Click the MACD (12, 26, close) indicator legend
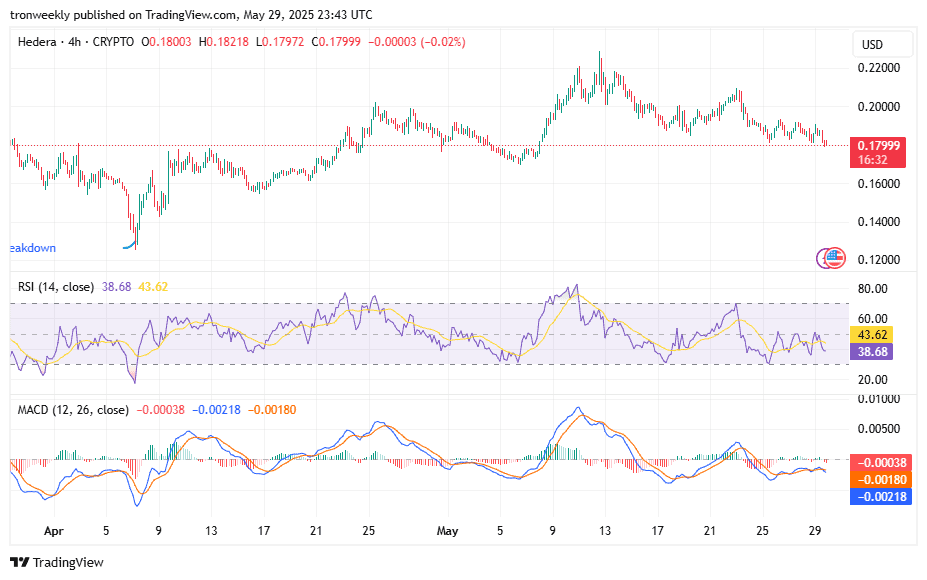Viewport: 927px width, 580px height. click(x=73, y=410)
